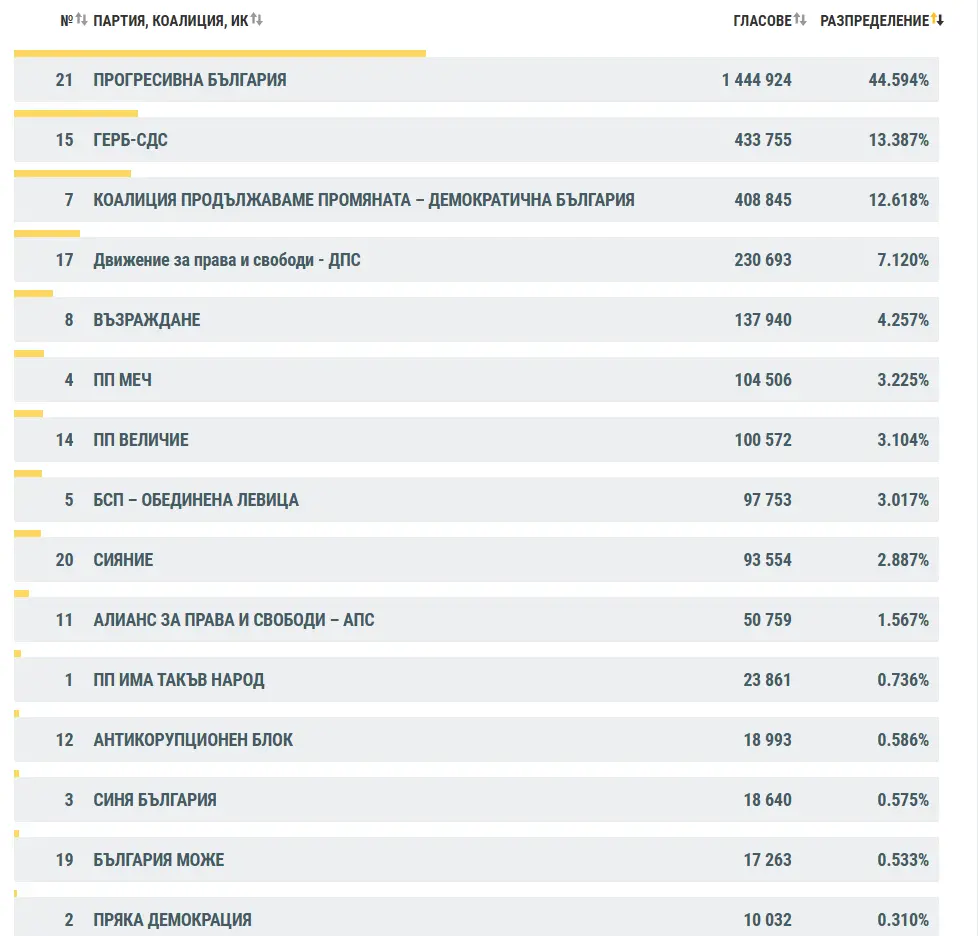The height and width of the screenshot is (936, 978).
Task: Sort by votes using the ГЛАСОВЕ arrows
Action: (x=800, y=20)
